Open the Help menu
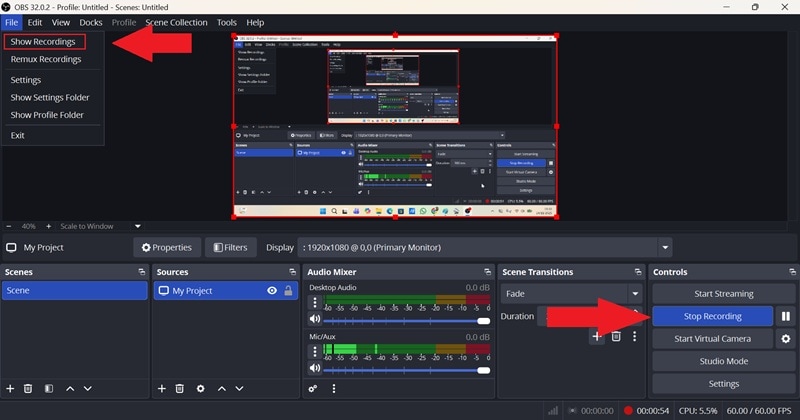The width and height of the screenshot is (800, 420). tap(255, 22)
